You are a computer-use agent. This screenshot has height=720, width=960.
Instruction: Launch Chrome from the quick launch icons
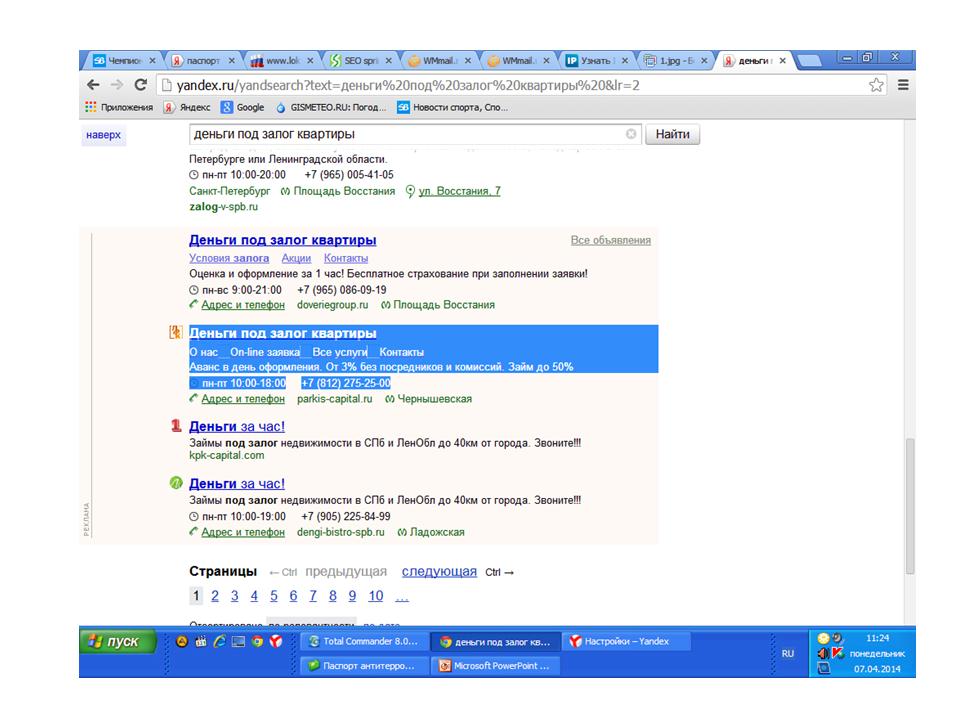coord(257,641)
